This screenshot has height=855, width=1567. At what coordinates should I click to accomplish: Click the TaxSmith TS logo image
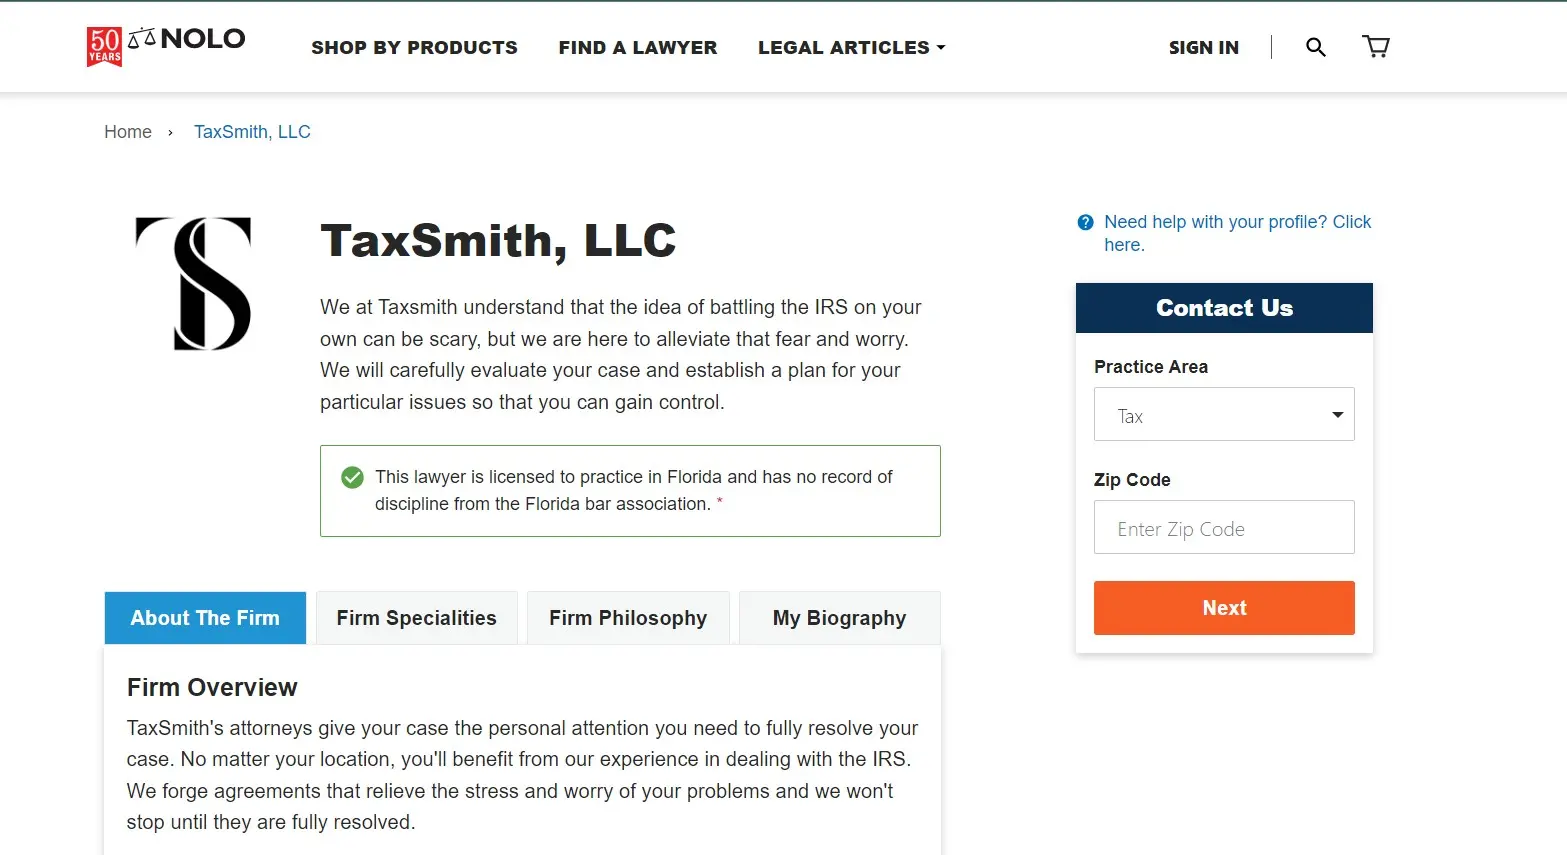[x=194, y=284]
